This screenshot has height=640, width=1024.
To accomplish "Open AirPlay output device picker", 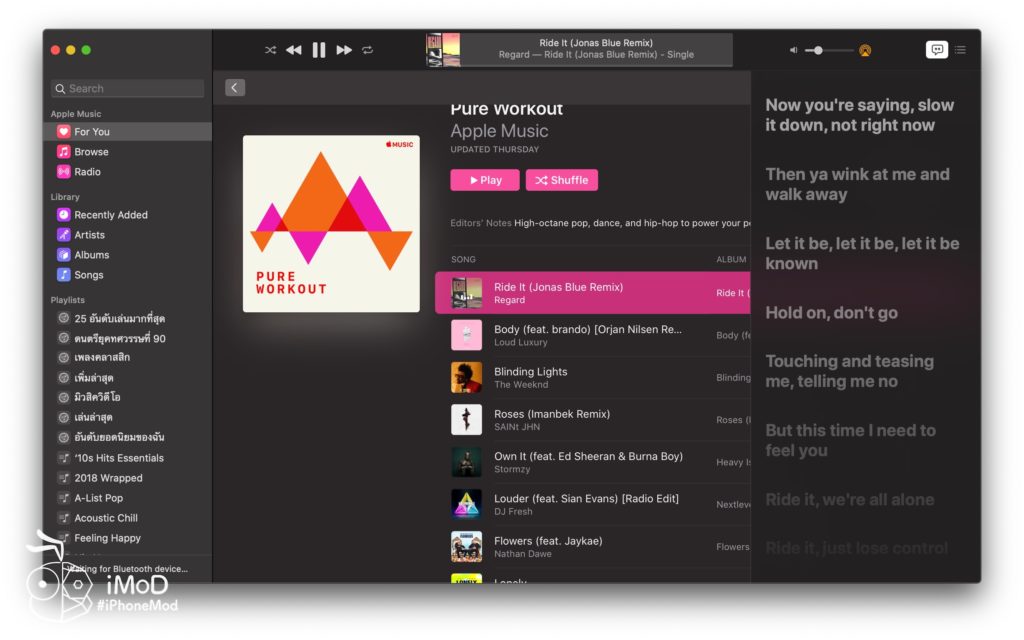I will 865,50.
